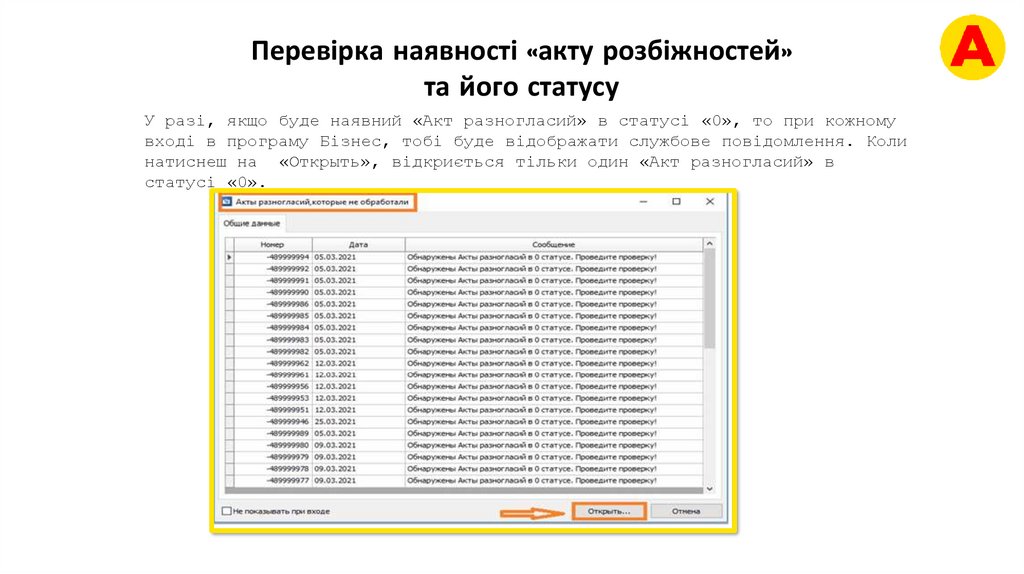The width and height of the screenshot is (1024, 574).
Task: Close the Акты разногласий dialog
Action: coord(710,202)
